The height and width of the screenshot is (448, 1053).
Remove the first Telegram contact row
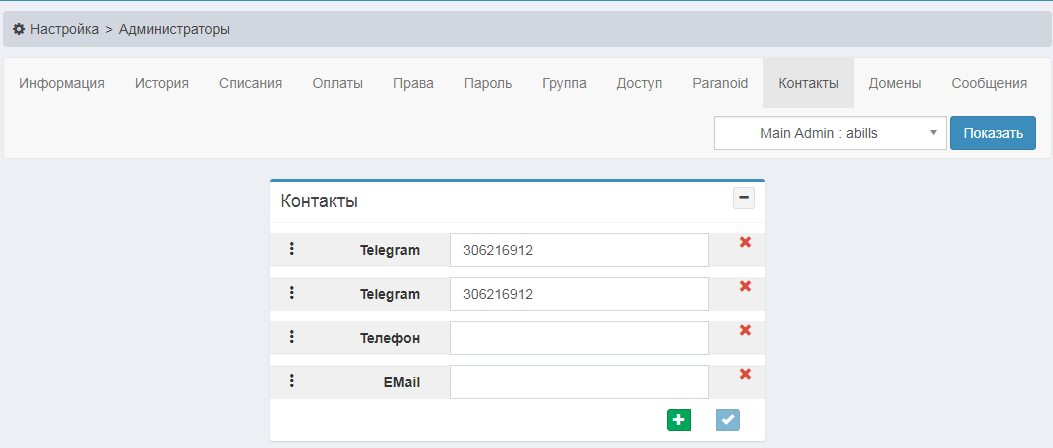tap(745, 242)
